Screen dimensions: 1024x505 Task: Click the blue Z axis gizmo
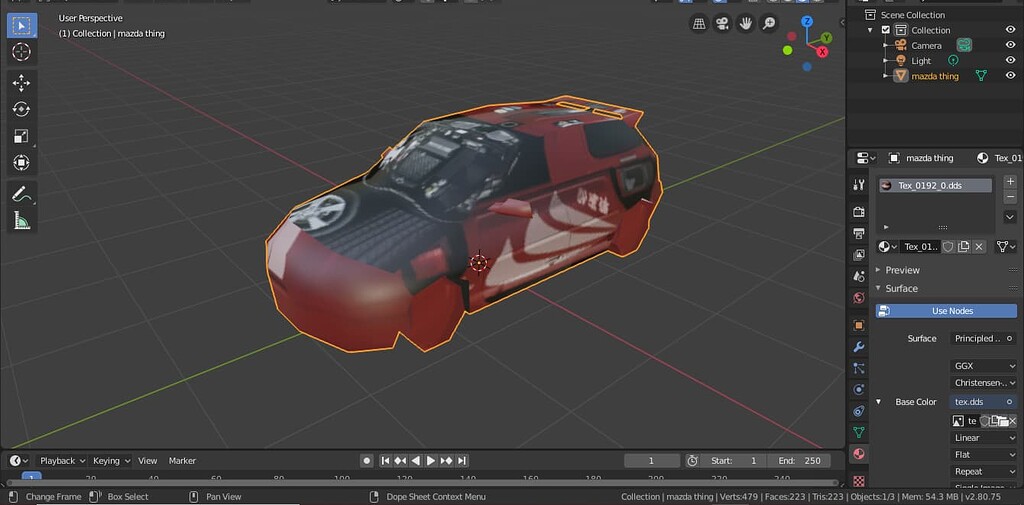pos(808,22)
